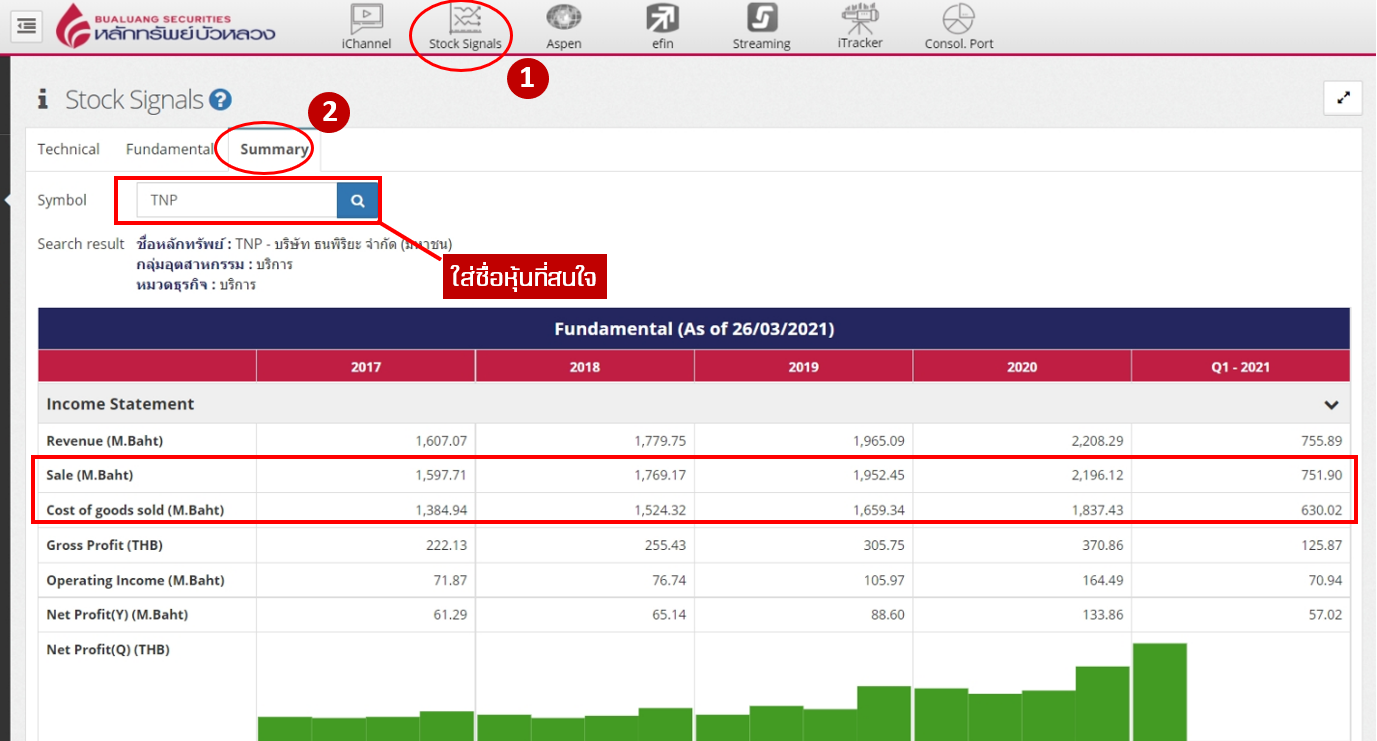This screenshot has height=741, width=1377.
Task: Click the 2020 column header
Action: click(x=1022, y=367)
